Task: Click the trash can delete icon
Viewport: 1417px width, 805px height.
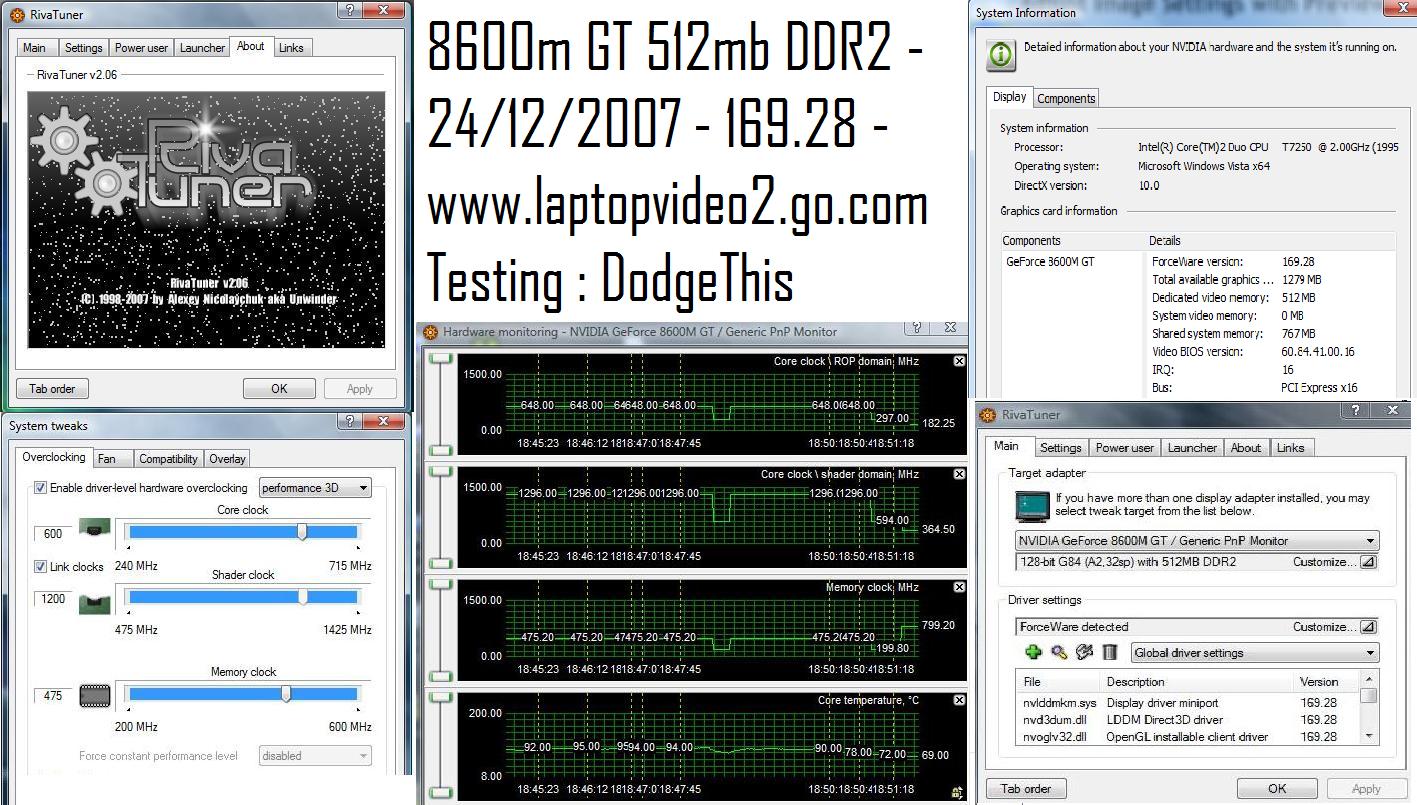Action: pyautogui.click(x=1110, y=652)
